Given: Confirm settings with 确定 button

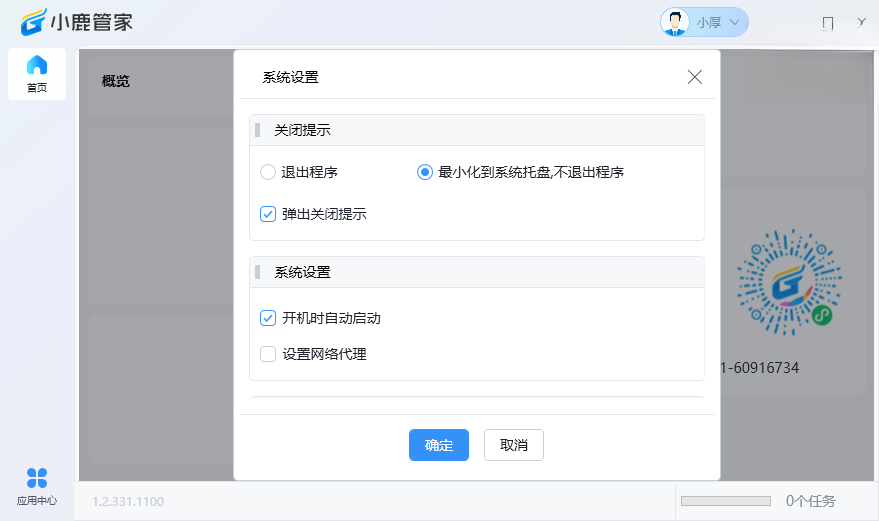Looking at the screenshot, I should pyautogui.click(x=439, y=445).
